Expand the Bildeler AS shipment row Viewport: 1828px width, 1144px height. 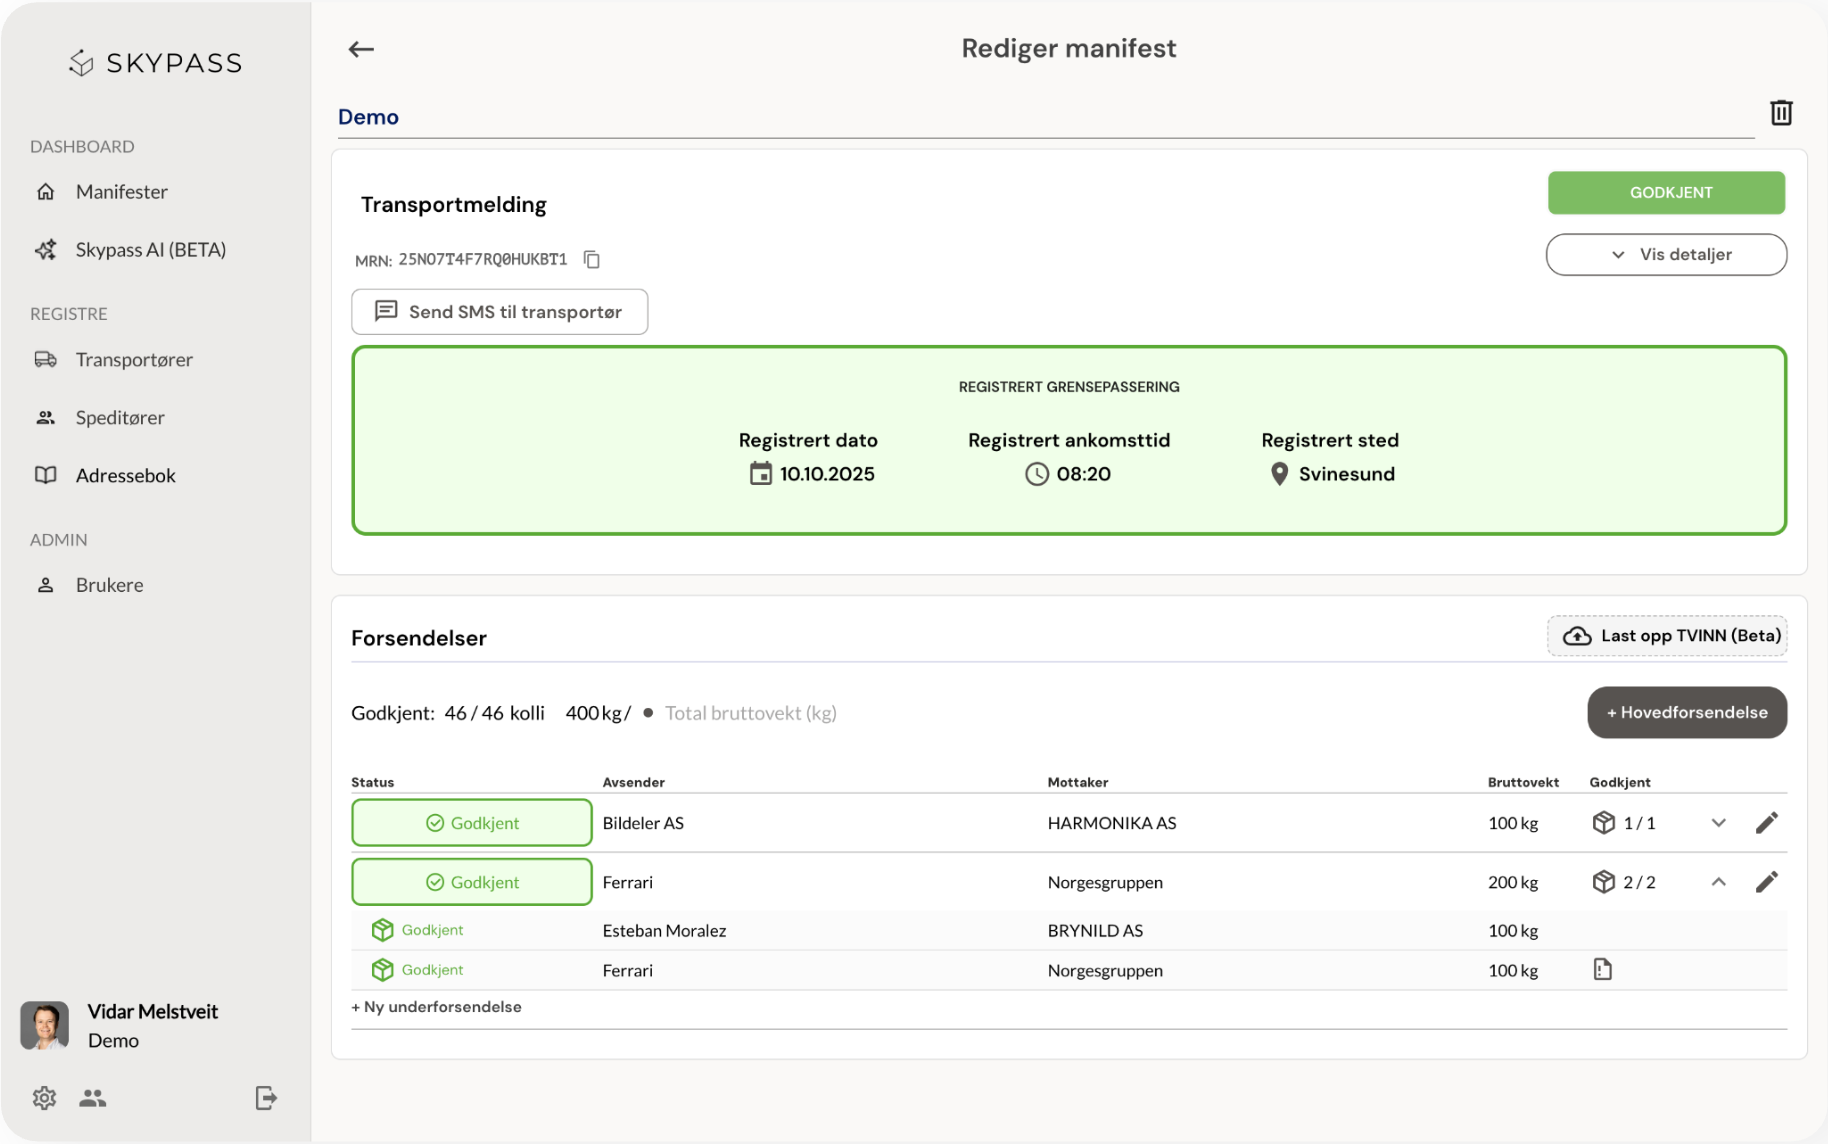(1718, 823)
